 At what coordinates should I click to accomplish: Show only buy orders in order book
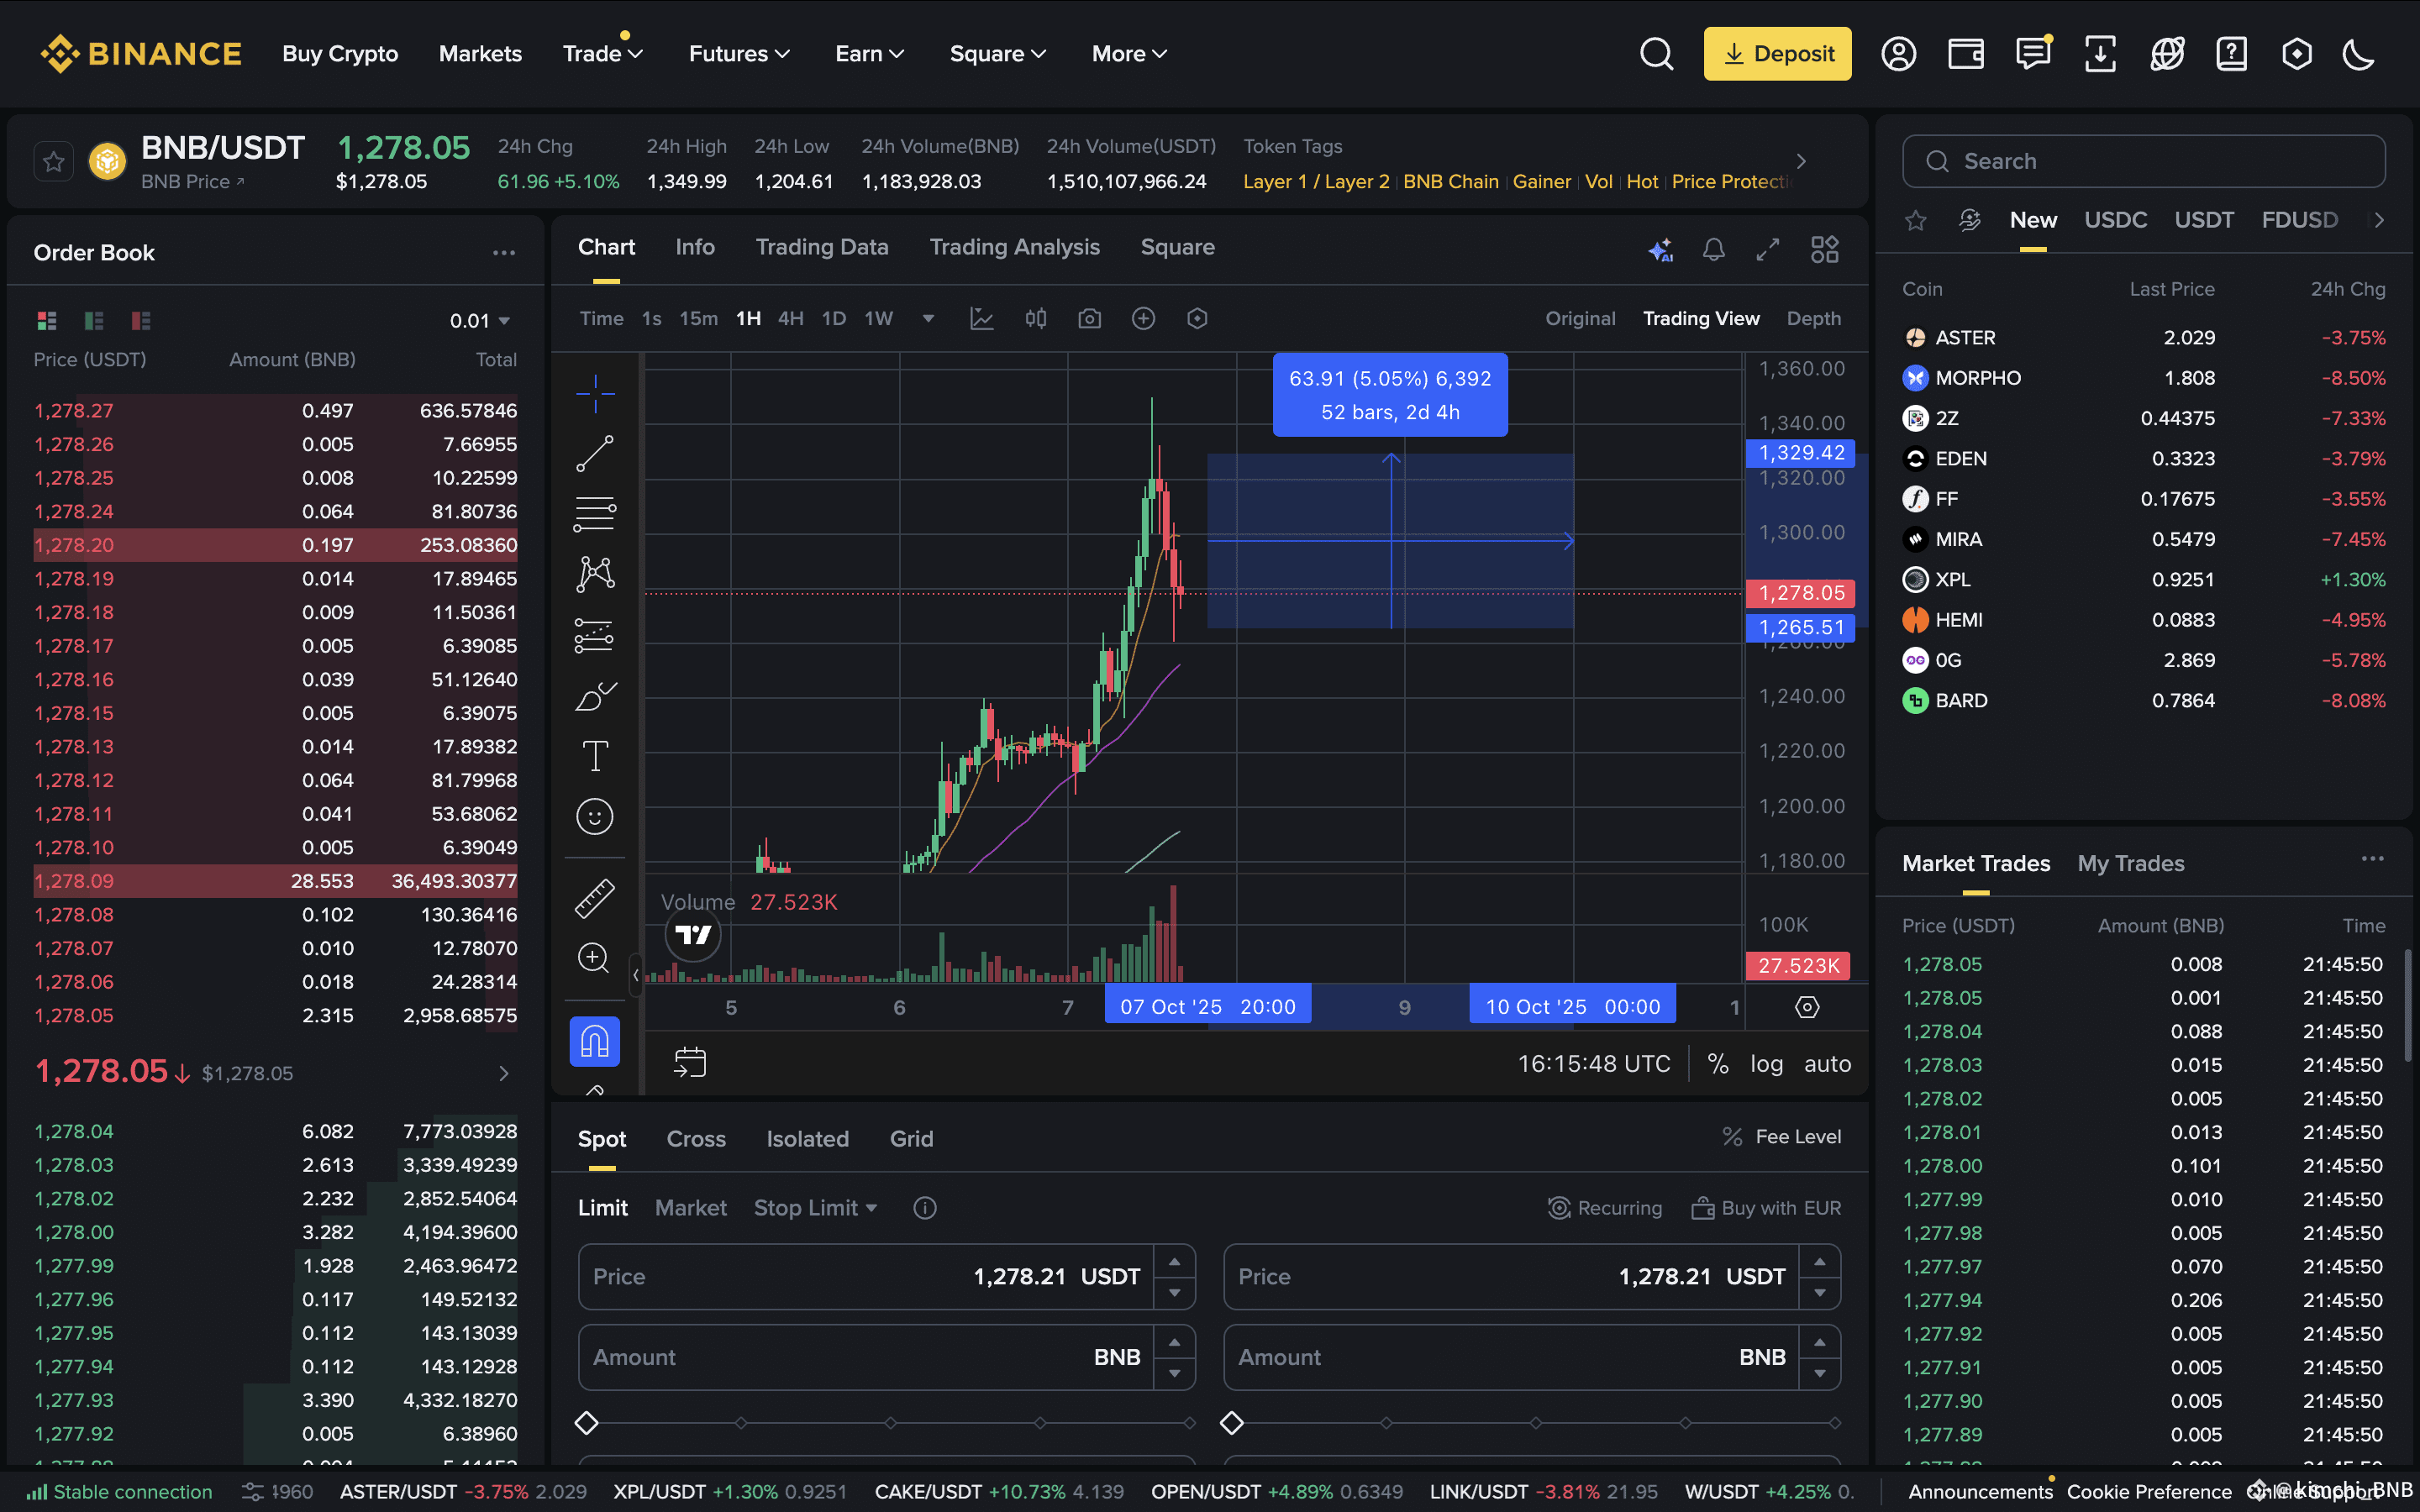pyautogui.click(x=94, y=320)
